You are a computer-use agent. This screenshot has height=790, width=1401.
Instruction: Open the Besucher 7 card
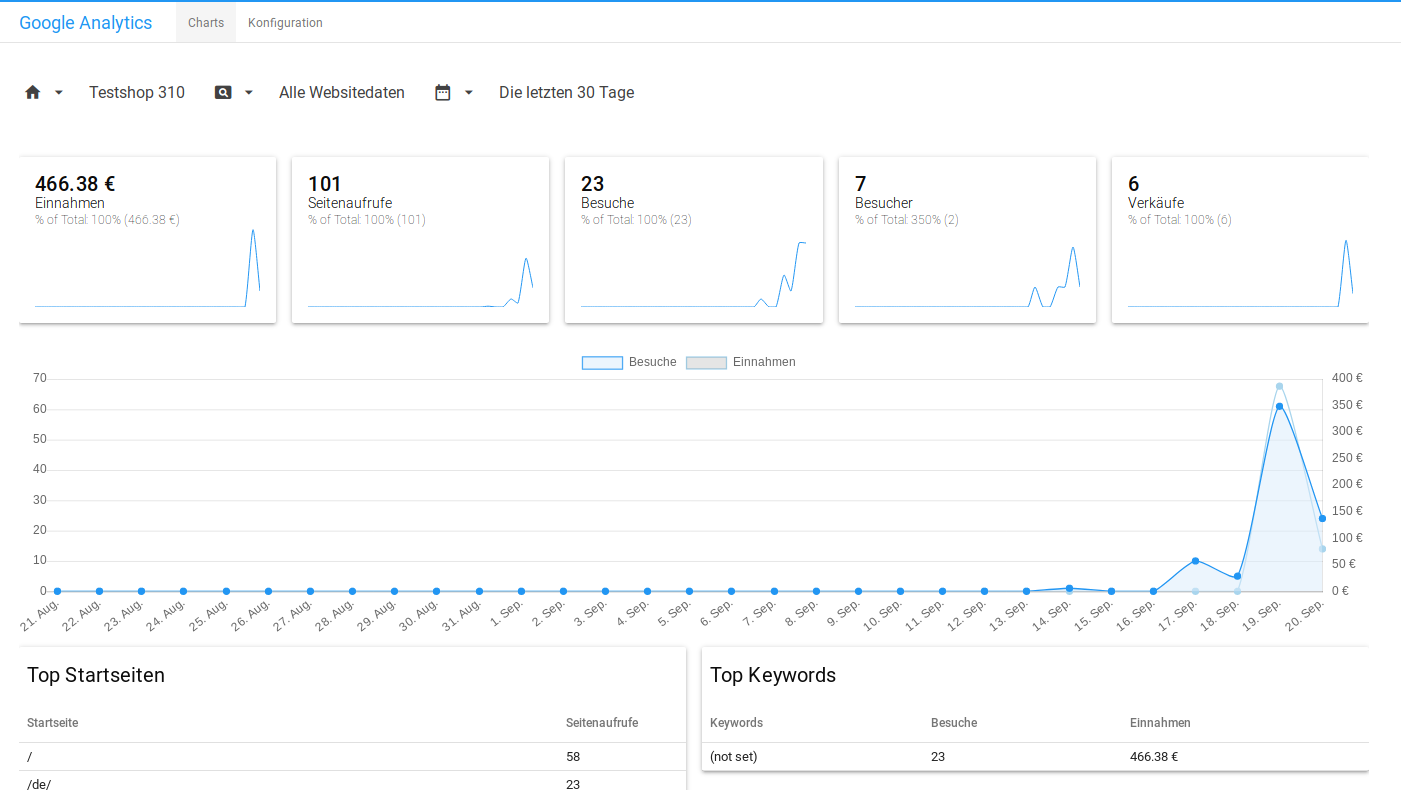tap(967, 240)
